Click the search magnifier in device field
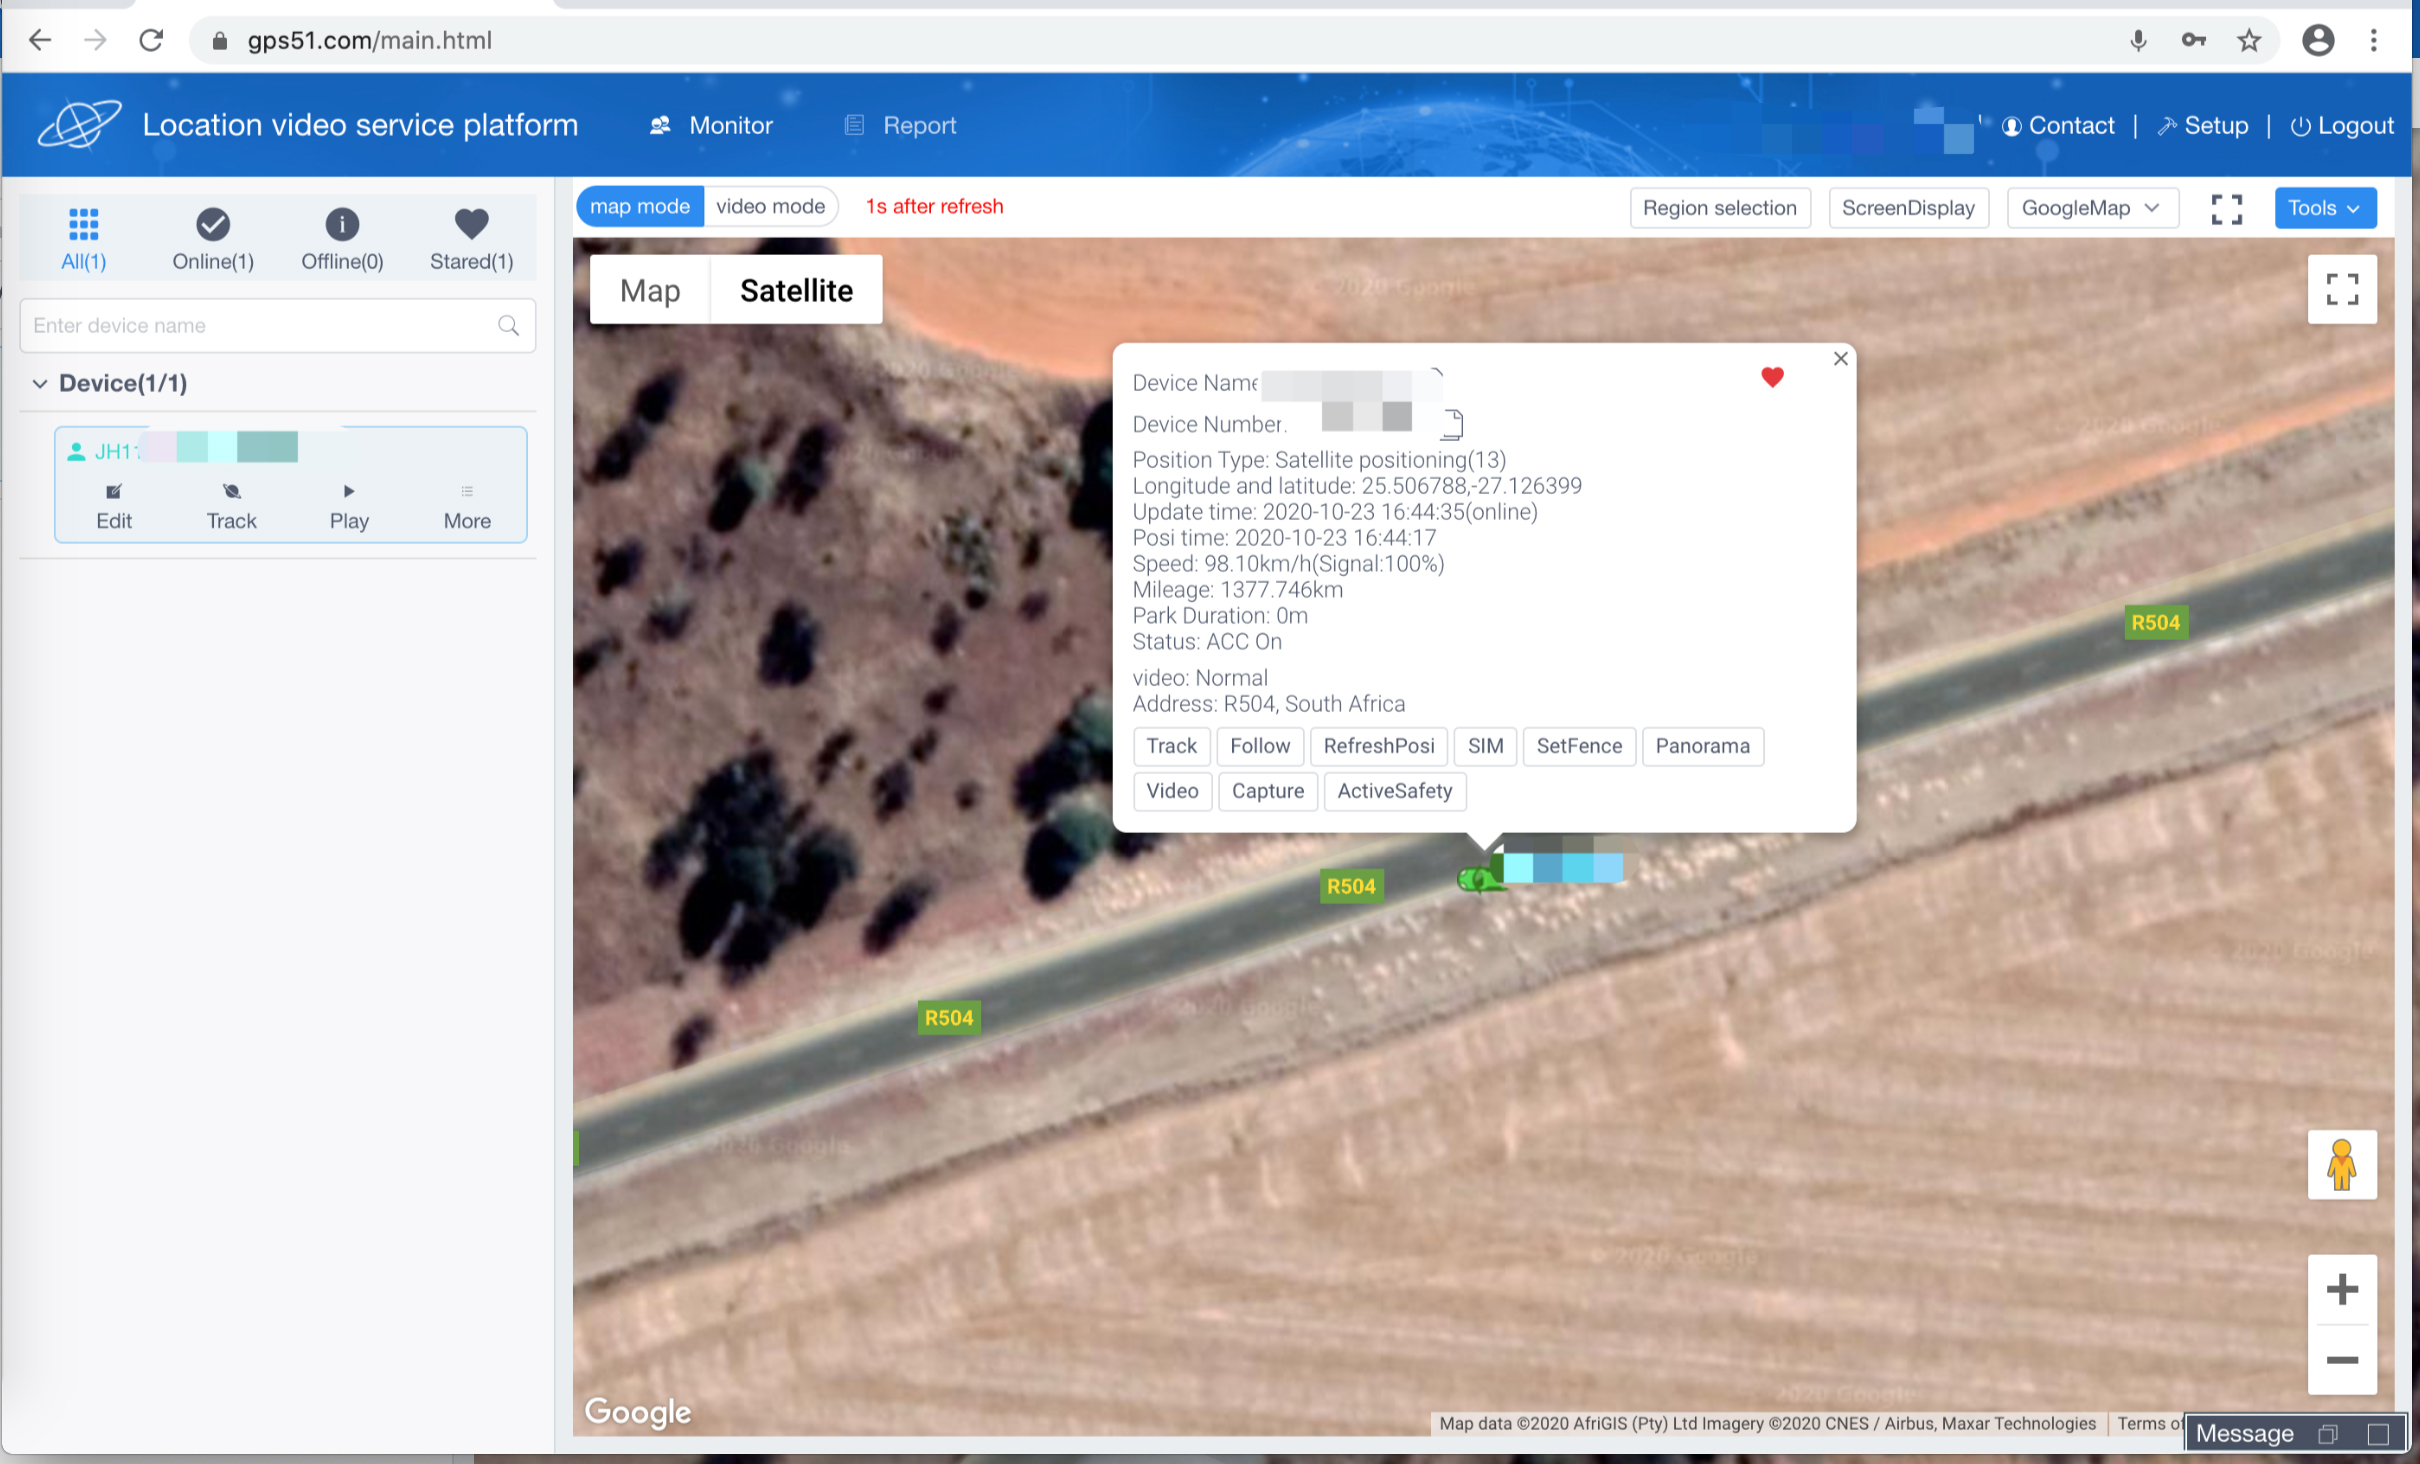The width and height of the screenshot is (2420, 1464). click(508, 325)
